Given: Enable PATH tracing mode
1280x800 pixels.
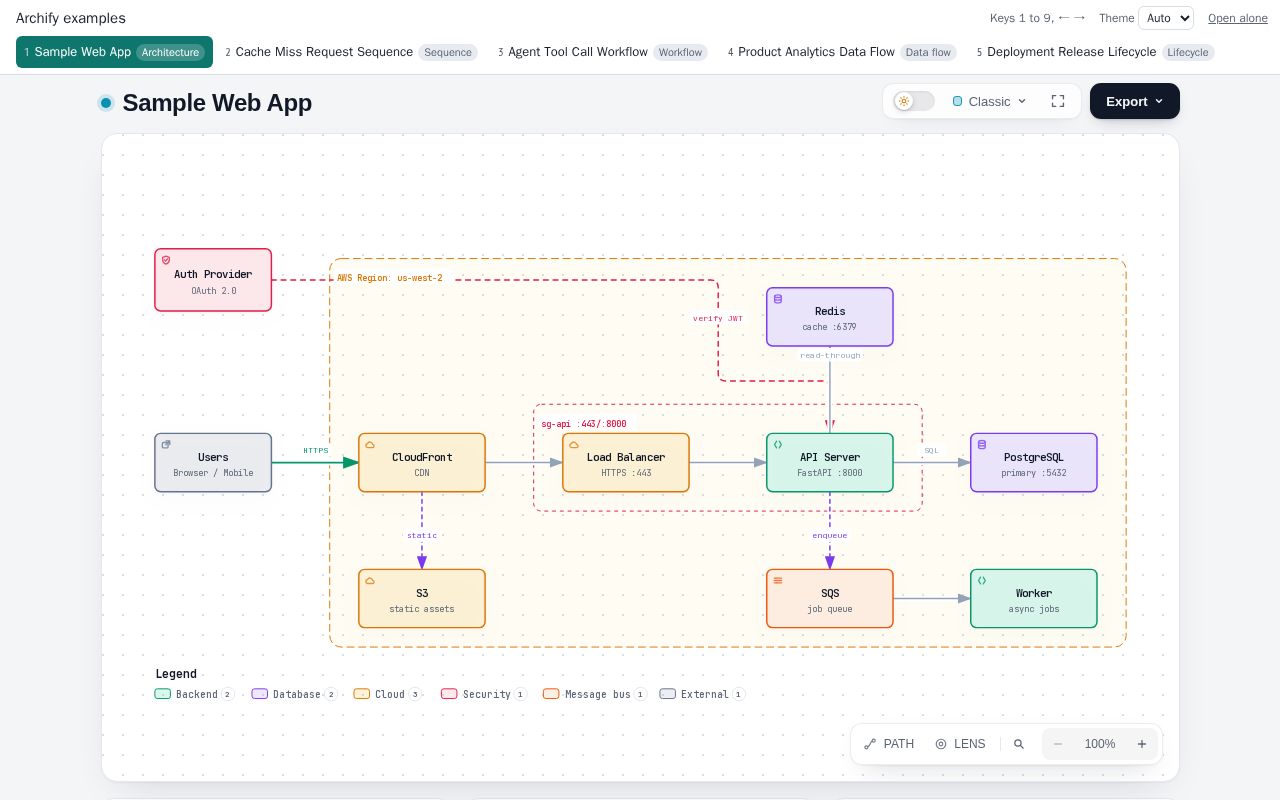Looking at the screenshot, I should point(889,744).
